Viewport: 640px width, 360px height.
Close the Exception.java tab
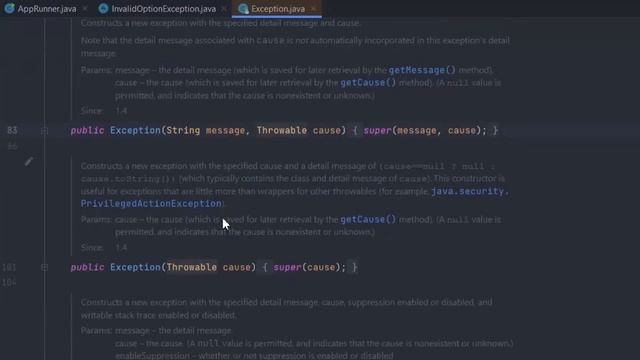click(313, 9)
